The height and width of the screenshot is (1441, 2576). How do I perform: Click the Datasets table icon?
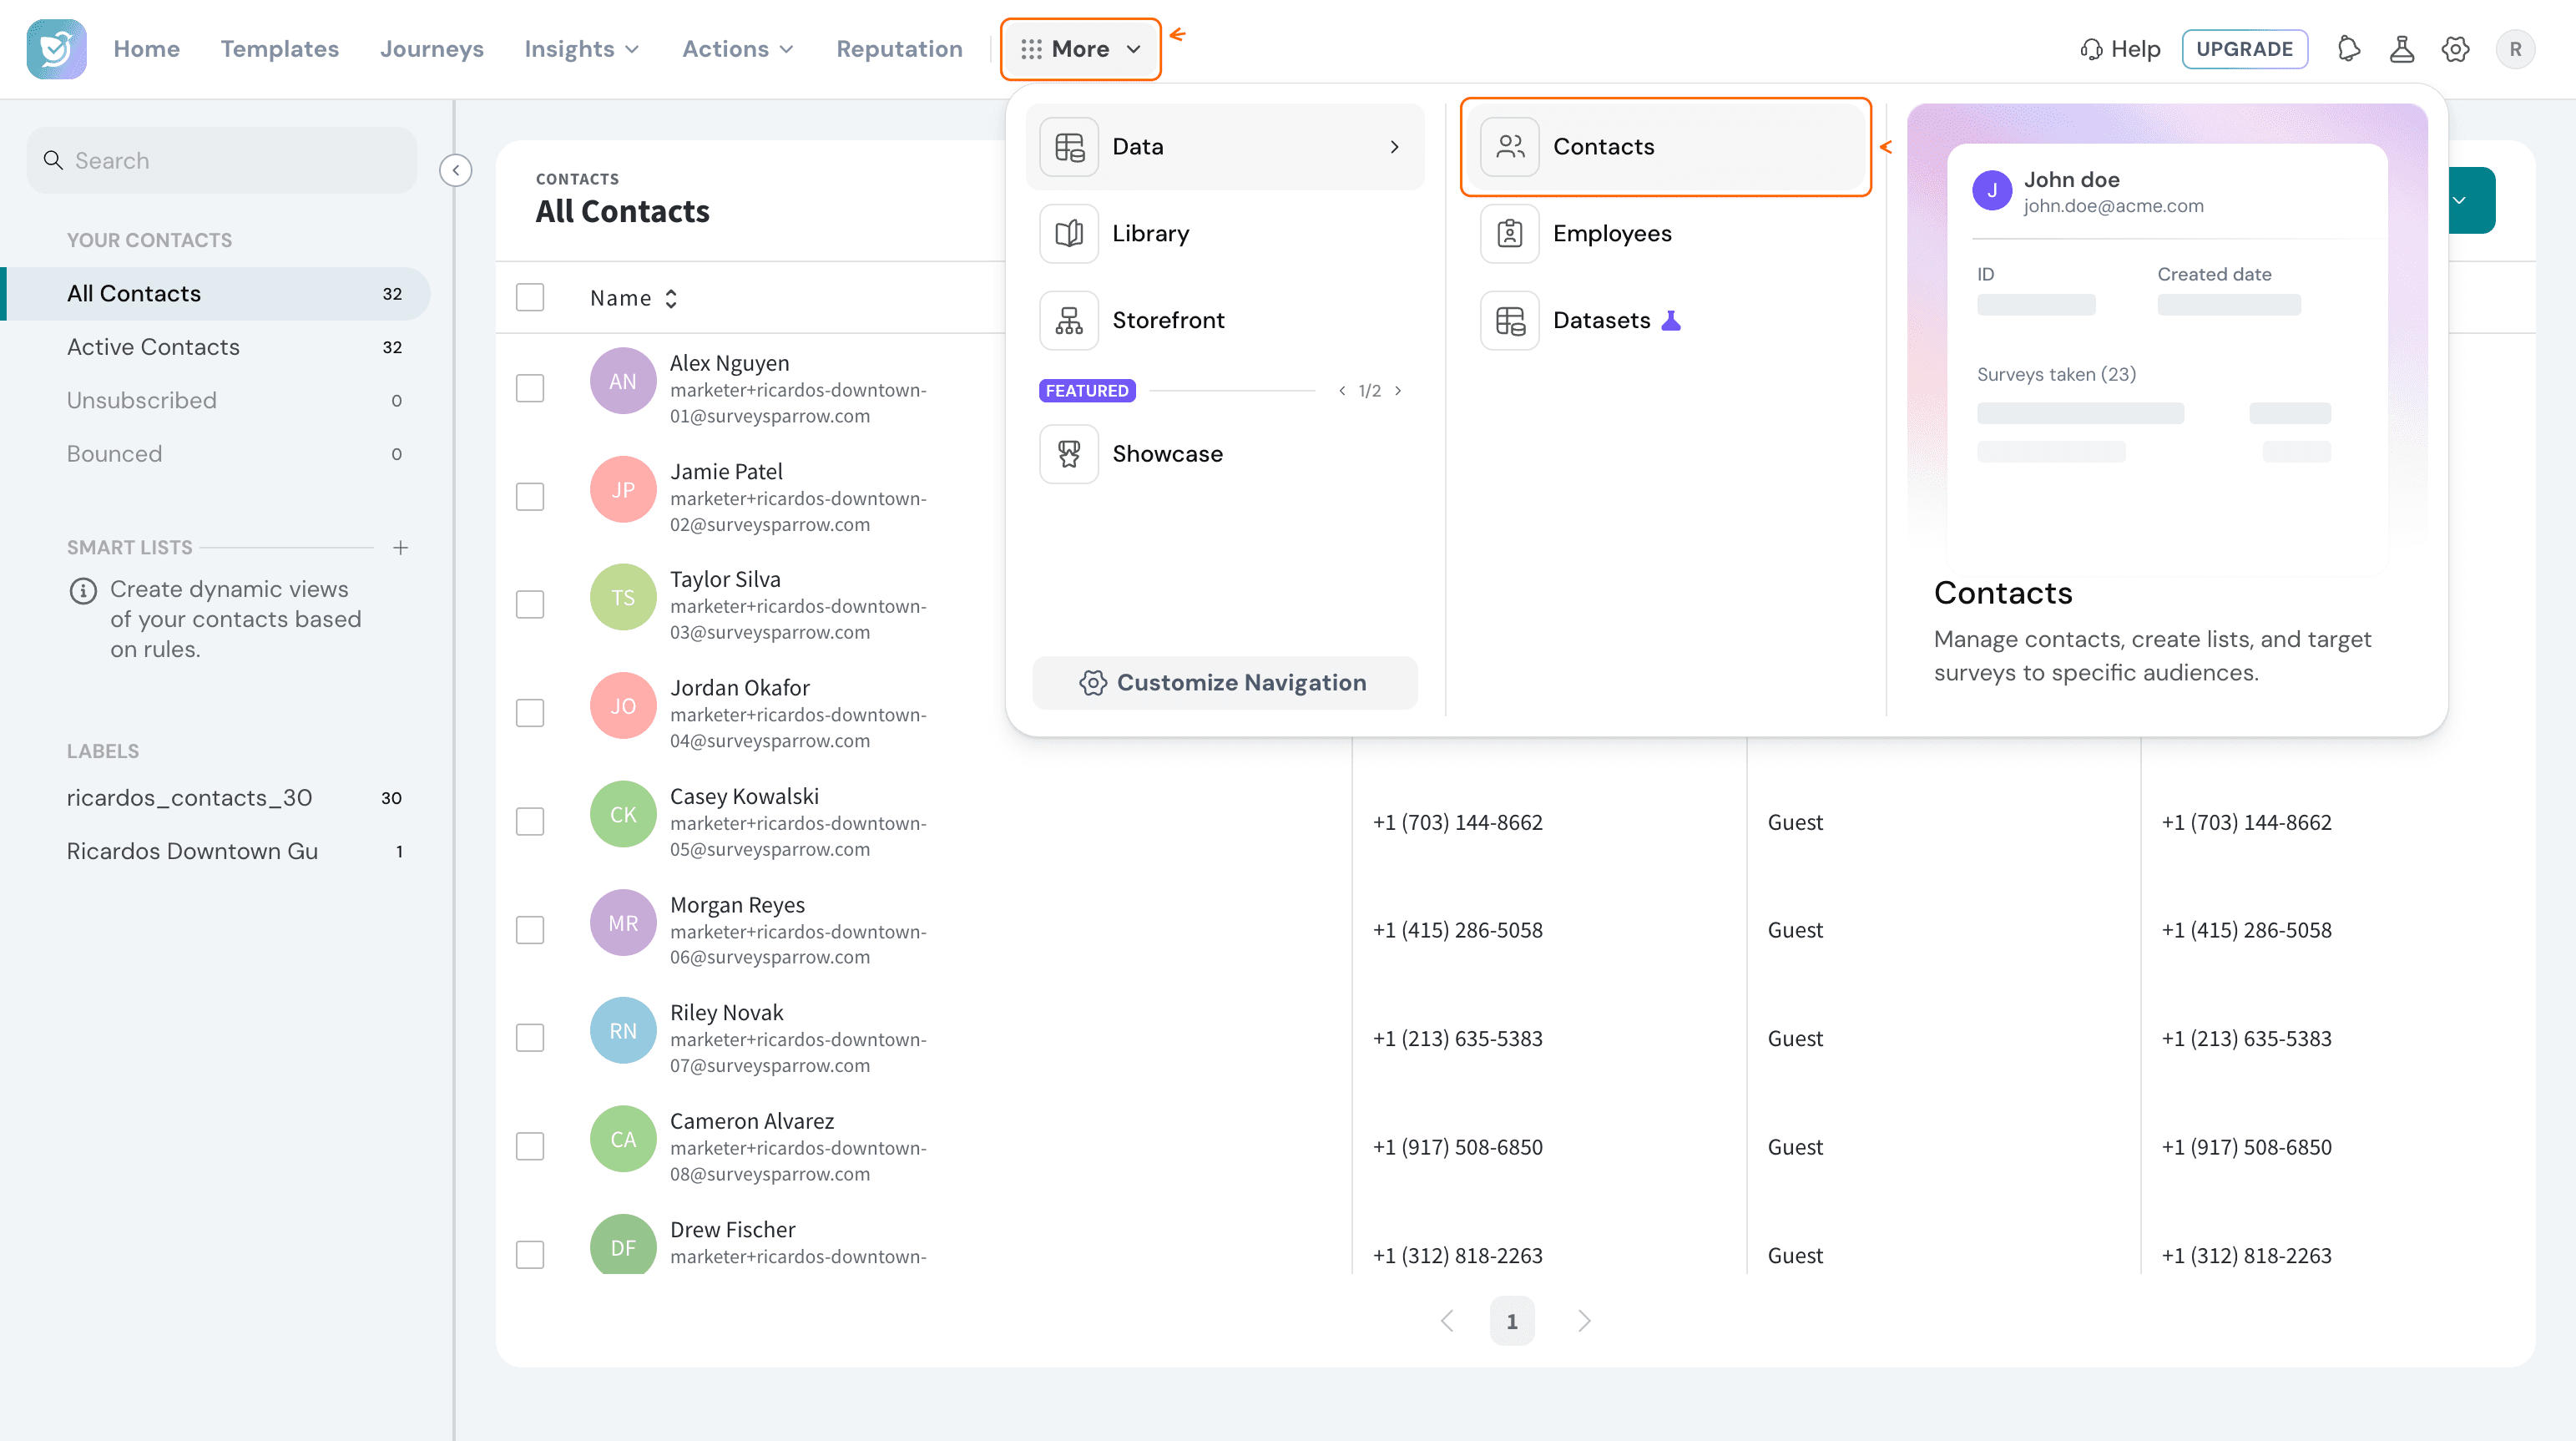pos(1509,321)
